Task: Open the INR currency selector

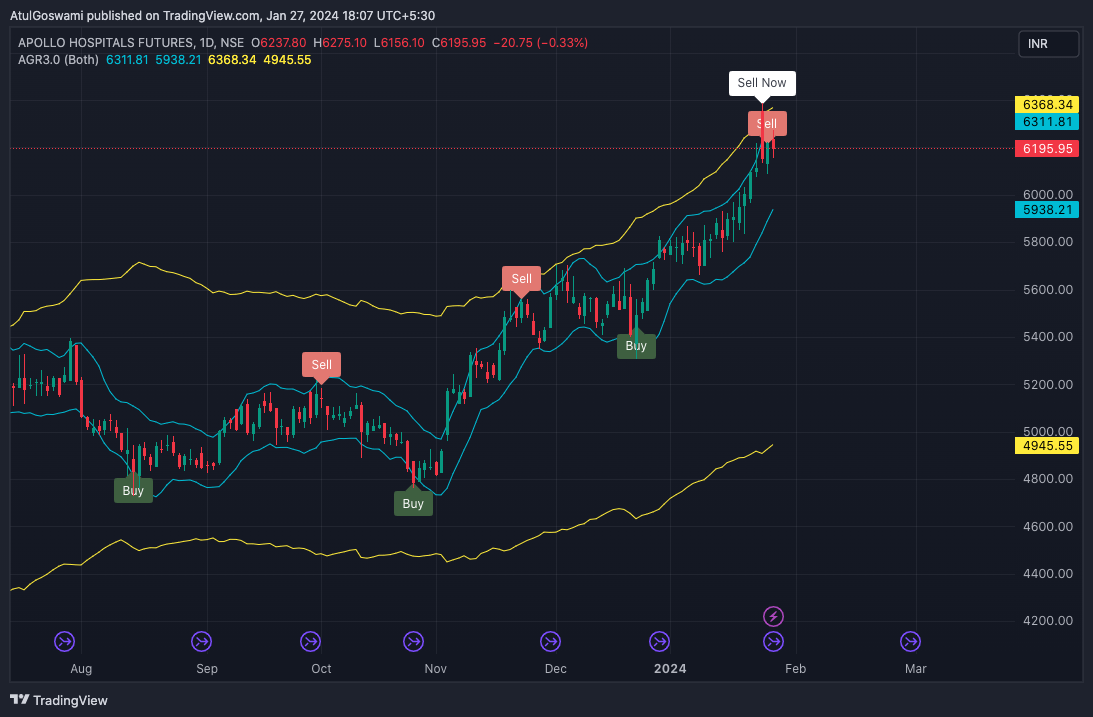Action: [x=1048, y=44]
